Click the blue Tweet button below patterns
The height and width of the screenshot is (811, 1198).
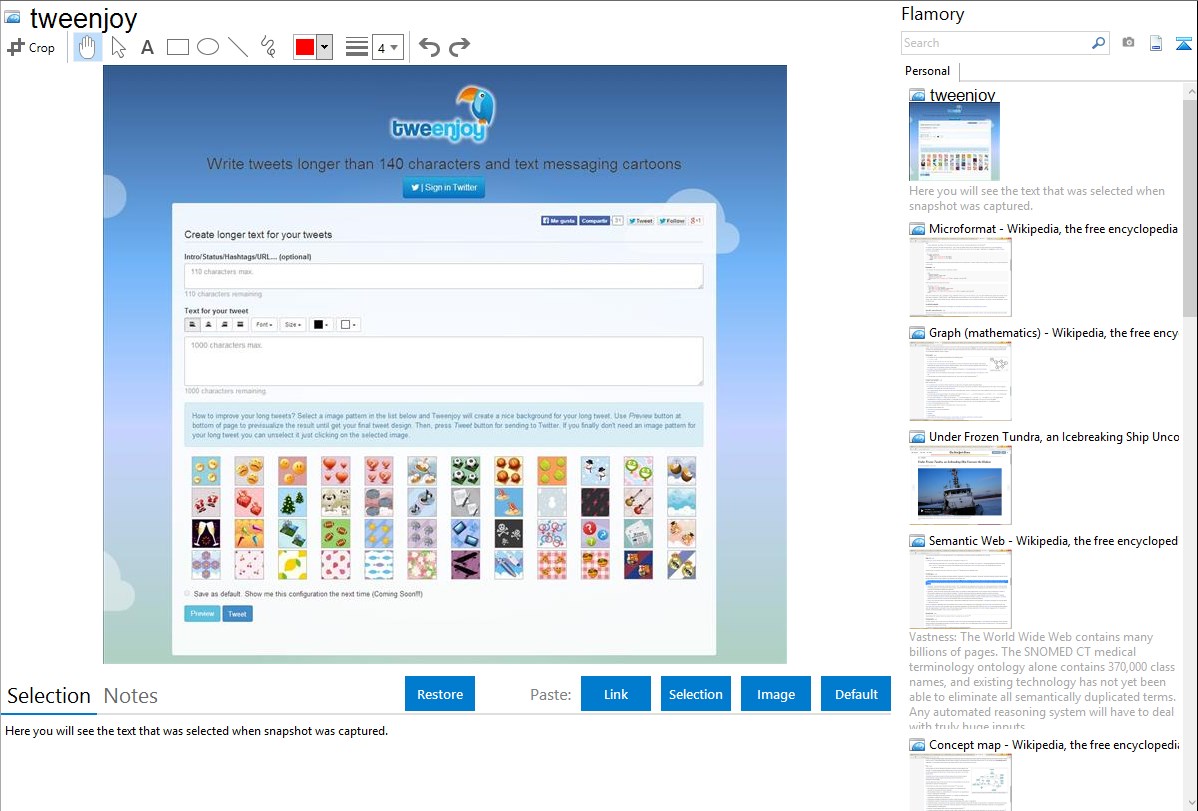tap(238, 614)
